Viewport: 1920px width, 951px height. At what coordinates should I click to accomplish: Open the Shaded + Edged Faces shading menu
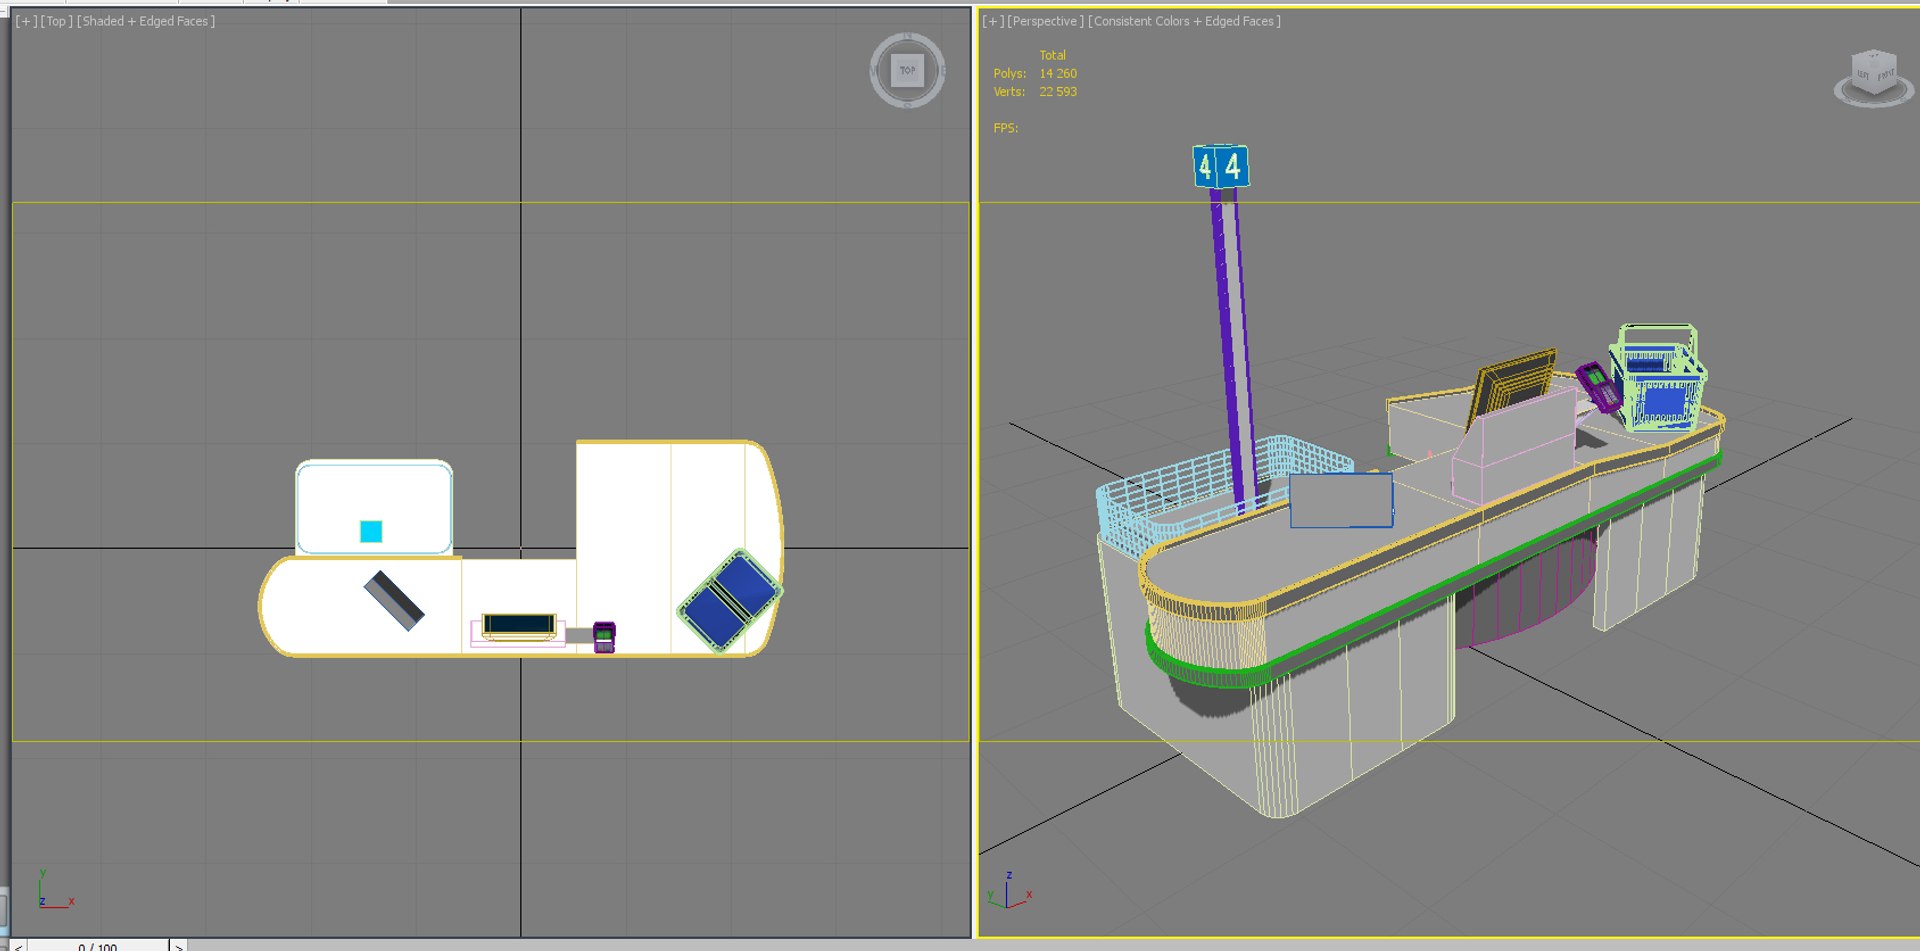(146, 21)
